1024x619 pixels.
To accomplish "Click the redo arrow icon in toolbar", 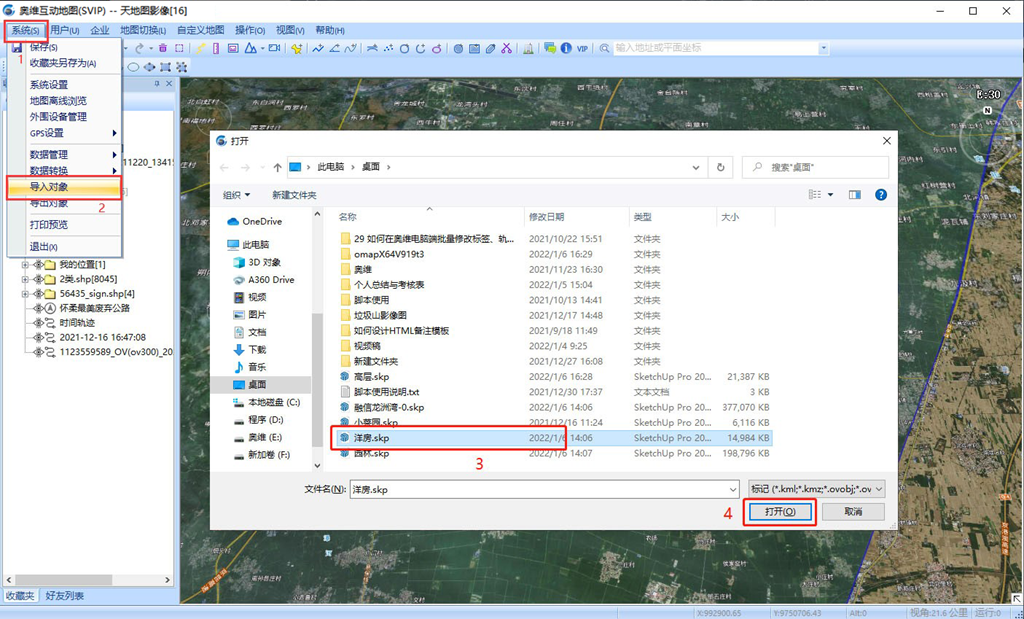I will [x=140, y=48].
